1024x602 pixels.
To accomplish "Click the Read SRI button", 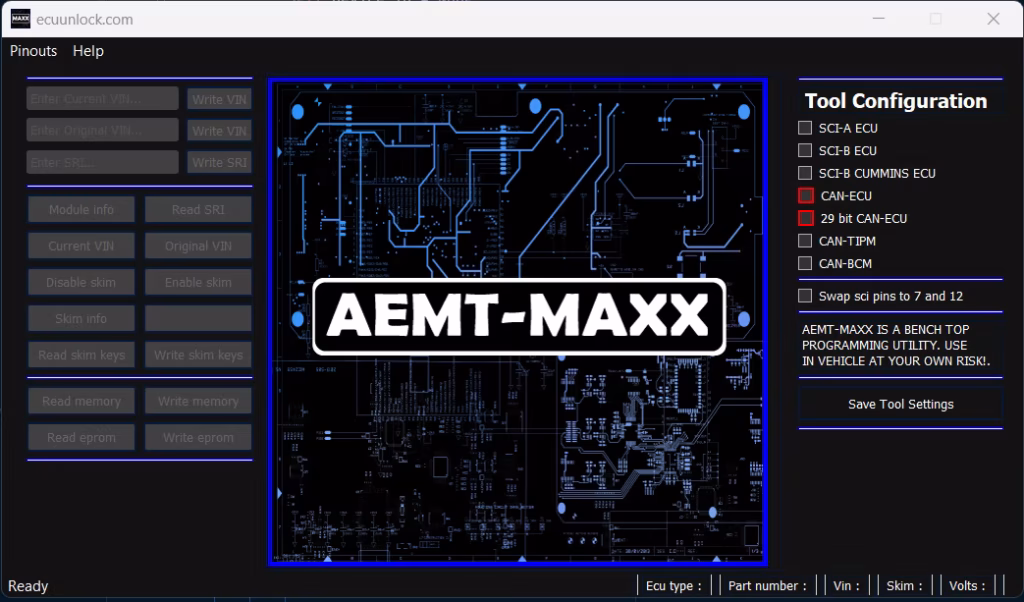I will 198,210.
